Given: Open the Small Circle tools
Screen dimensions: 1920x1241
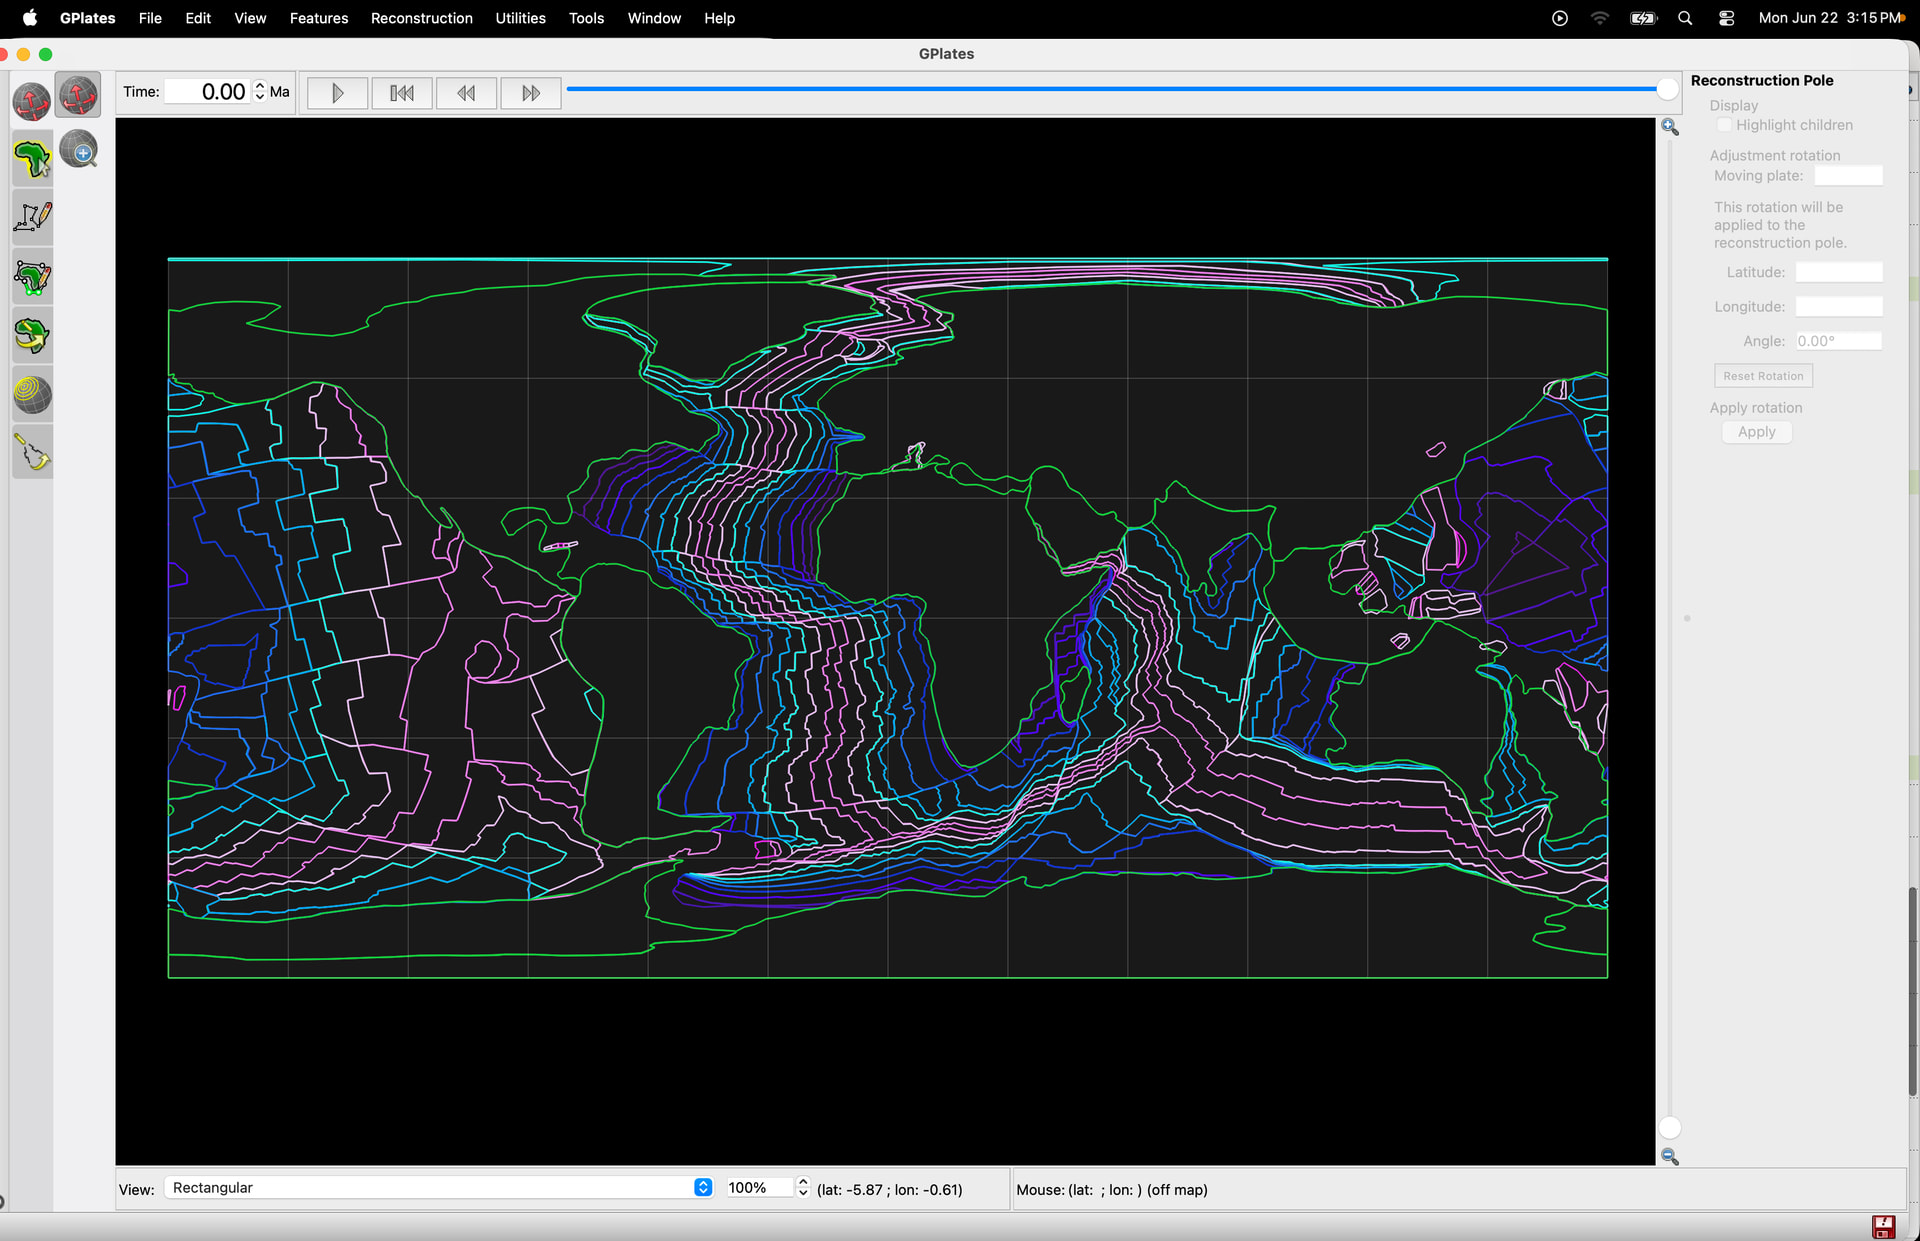Looking at the screenshot, I should pos(32,395).
